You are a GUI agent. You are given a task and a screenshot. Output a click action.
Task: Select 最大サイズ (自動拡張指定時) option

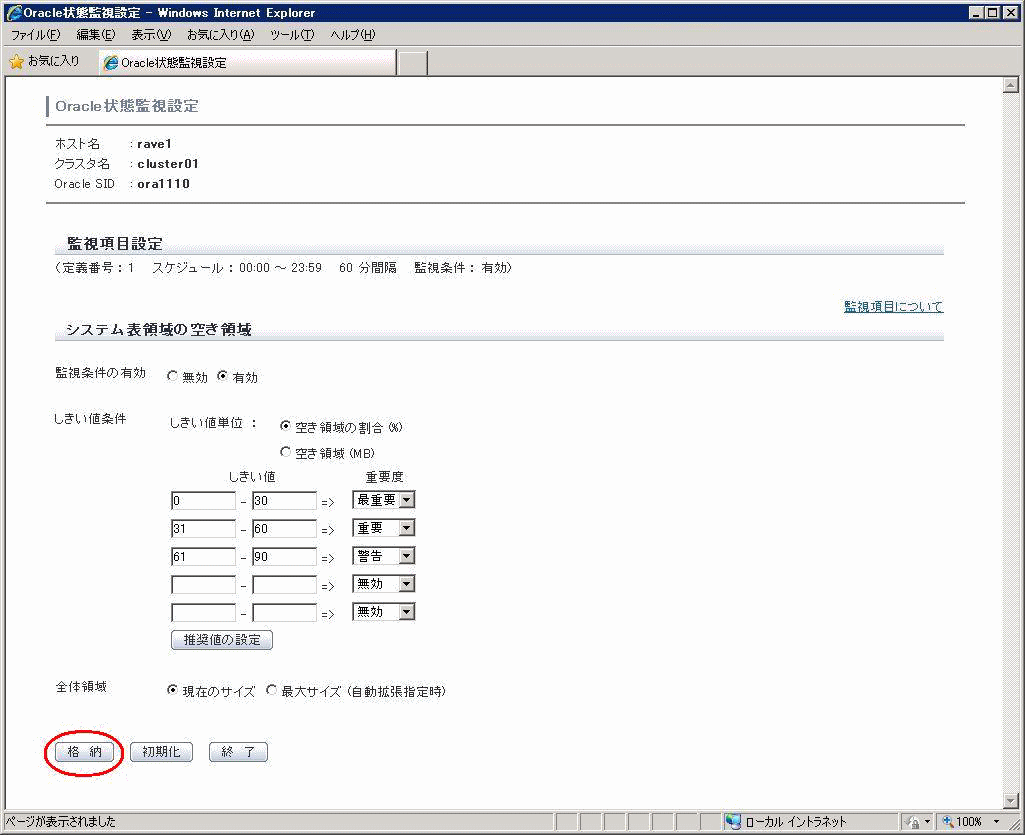(x=271, y=690)
